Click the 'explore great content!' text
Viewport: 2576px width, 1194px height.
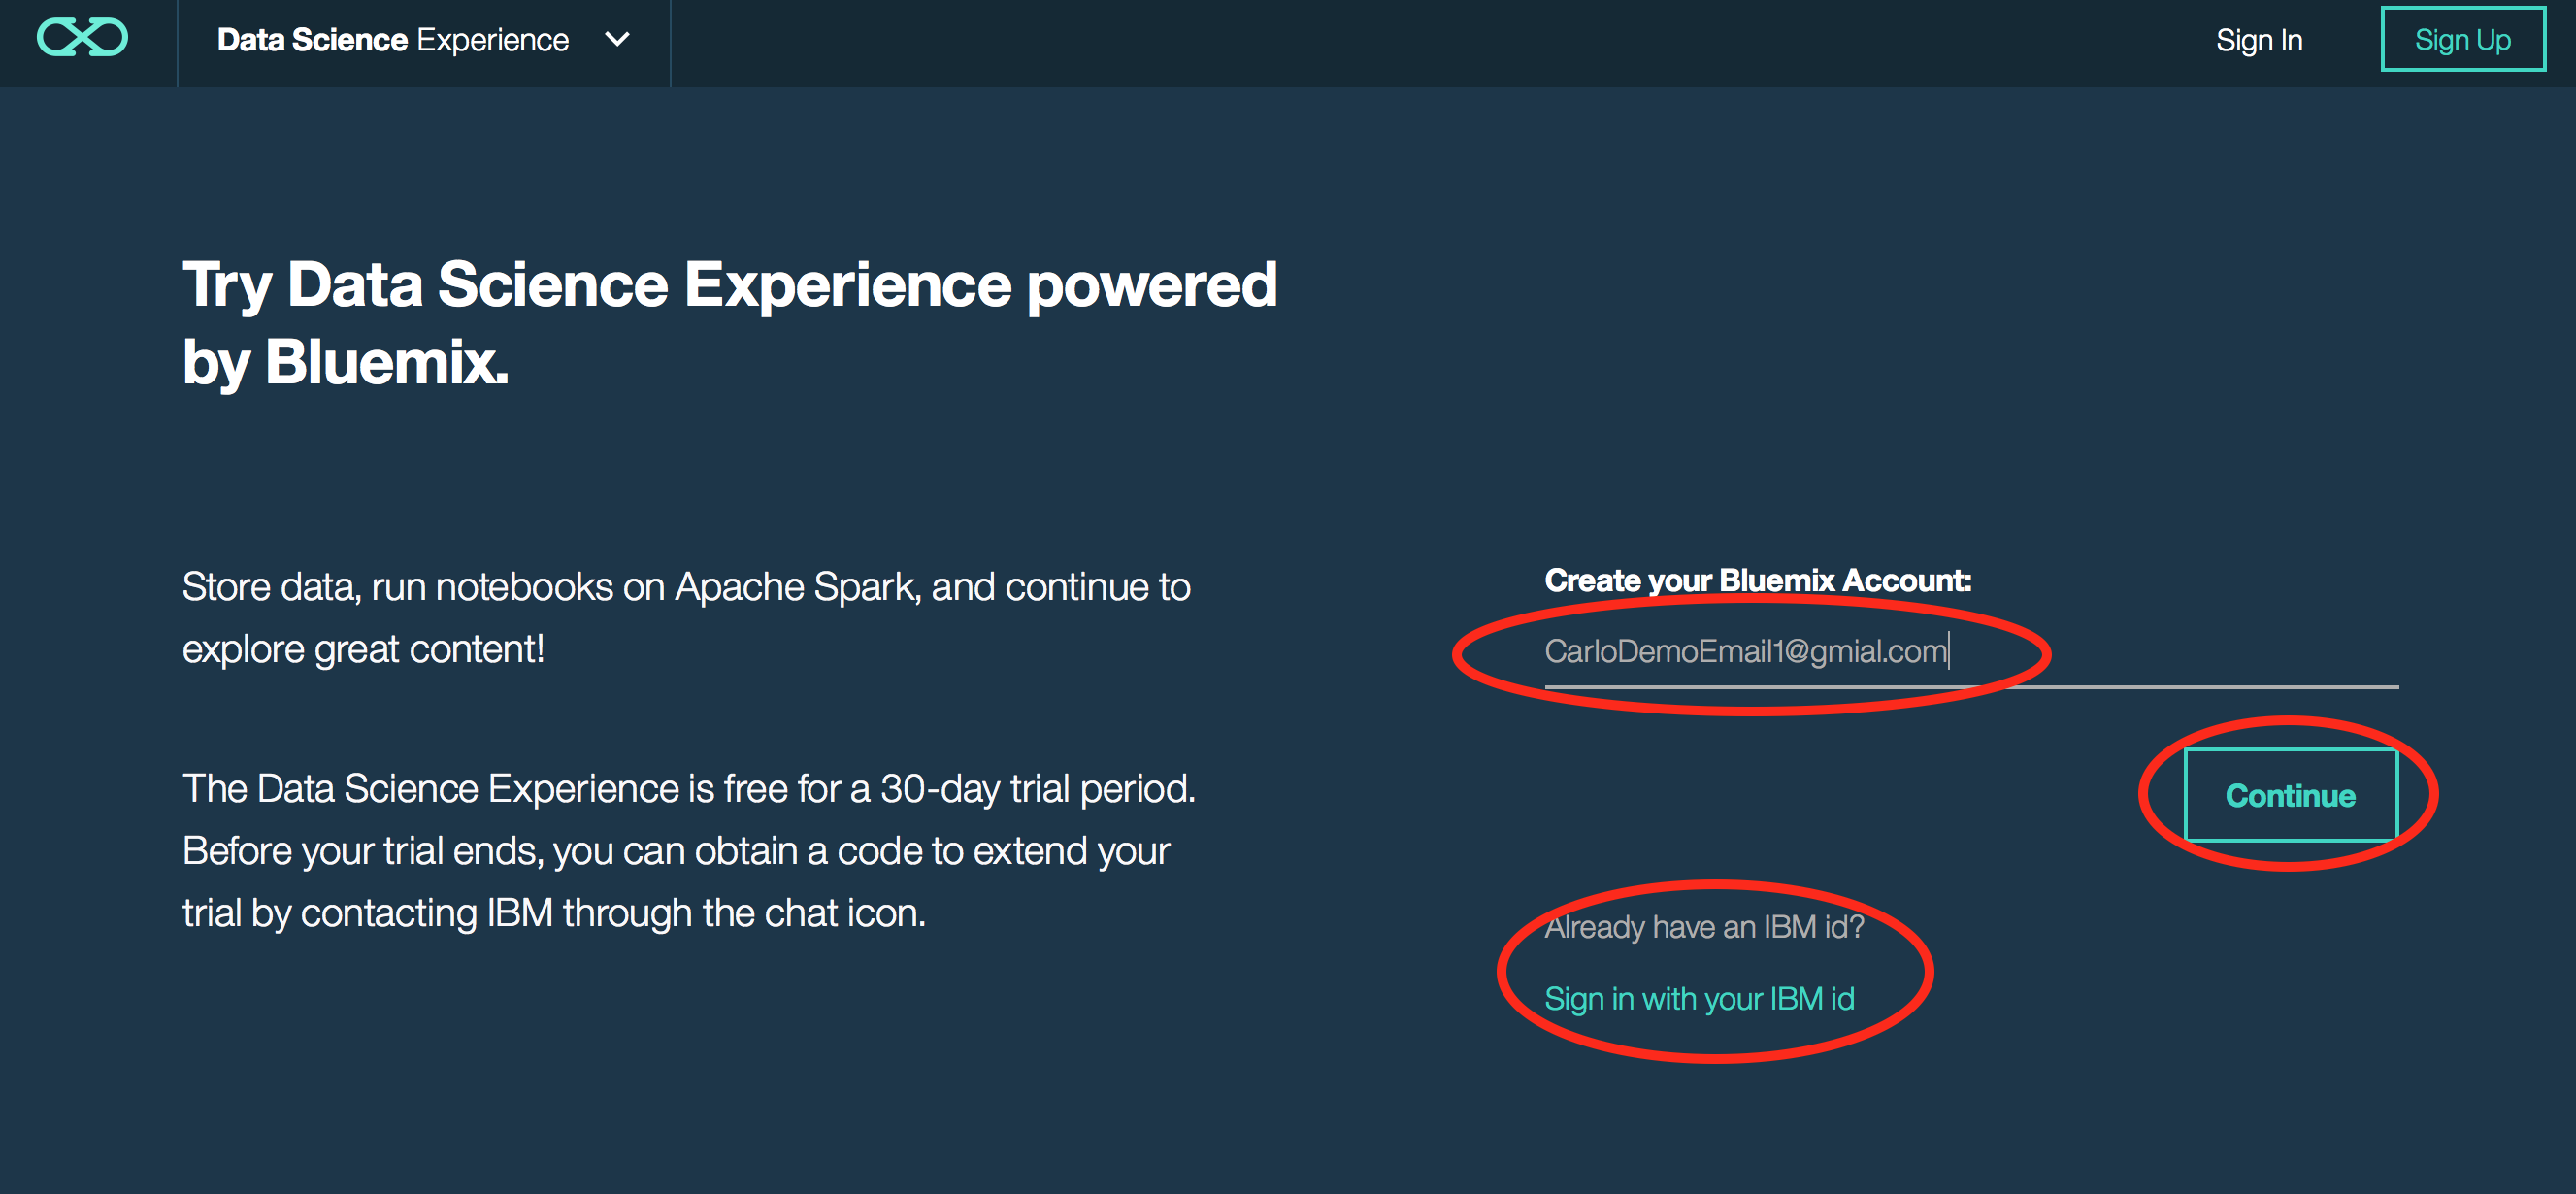coord(363,650)
